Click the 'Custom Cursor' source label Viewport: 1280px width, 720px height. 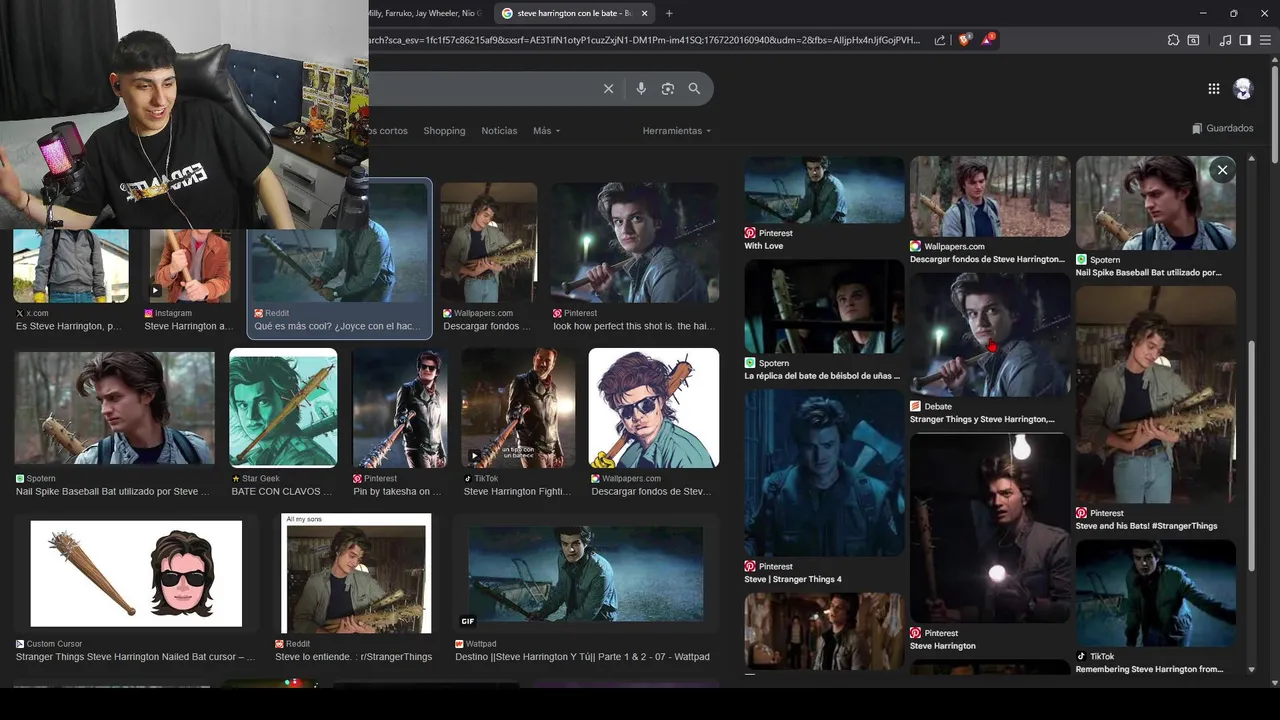click(54, 644)
